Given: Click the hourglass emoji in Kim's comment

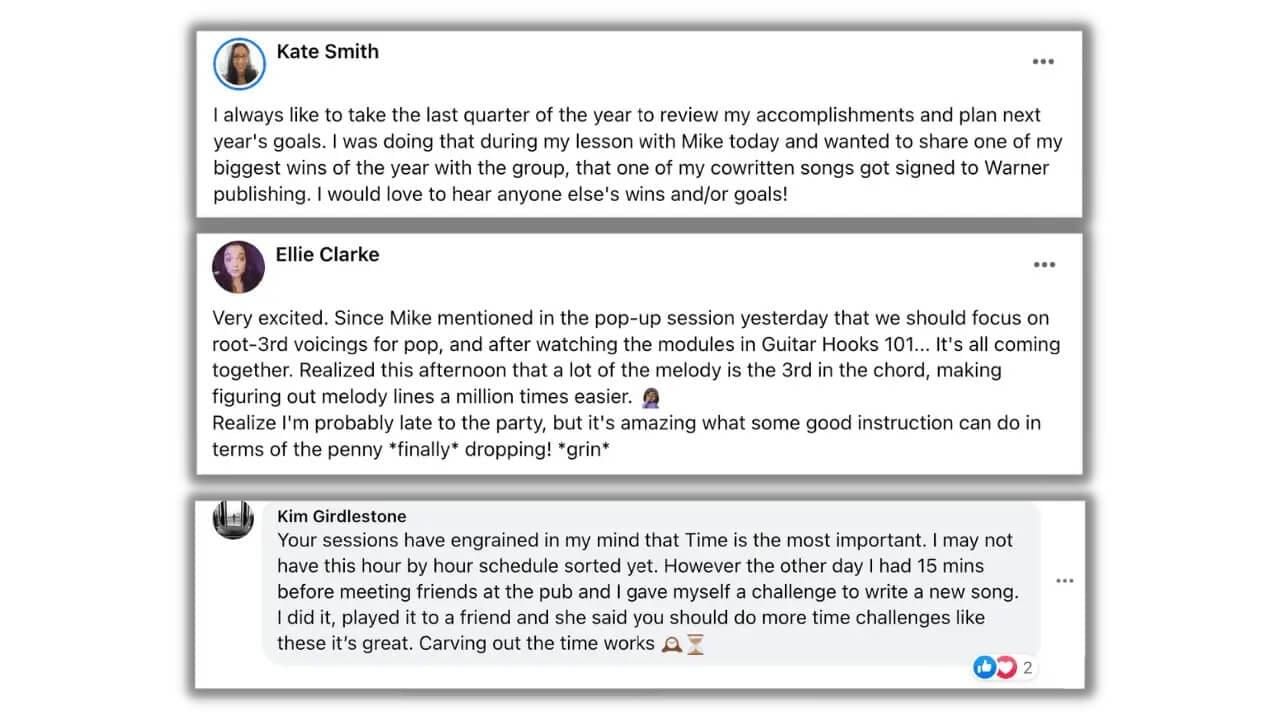Looking at the screenshot, I should (x=696, y=645).
